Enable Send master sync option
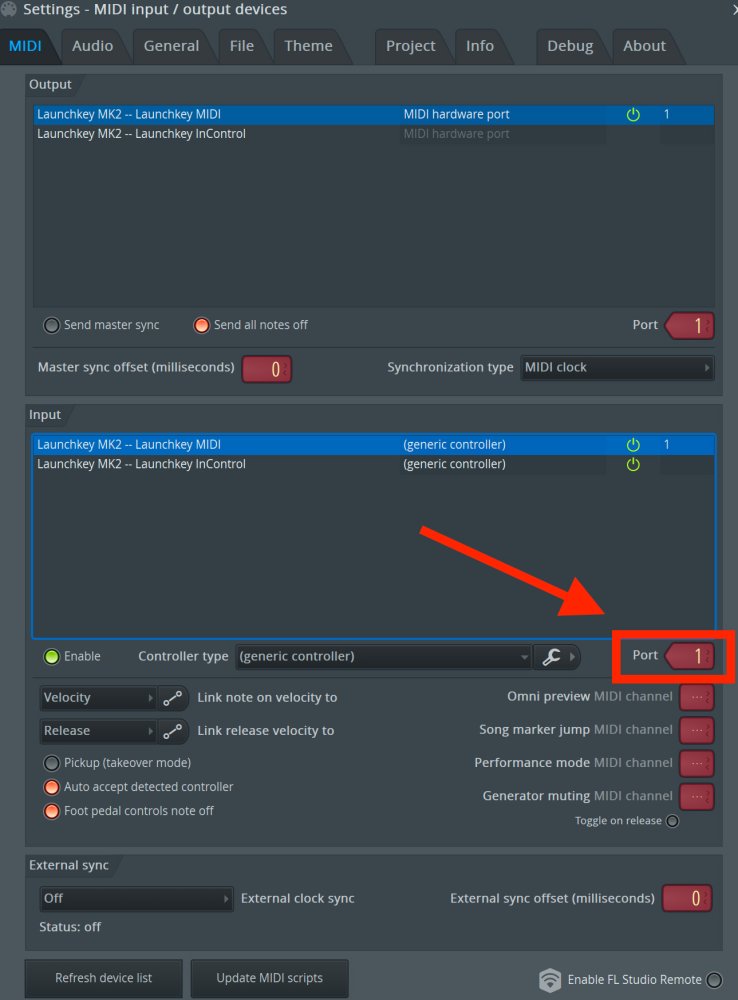Image resolution: width=738 pixels, height=1000 pixels. tap(52, 325)
